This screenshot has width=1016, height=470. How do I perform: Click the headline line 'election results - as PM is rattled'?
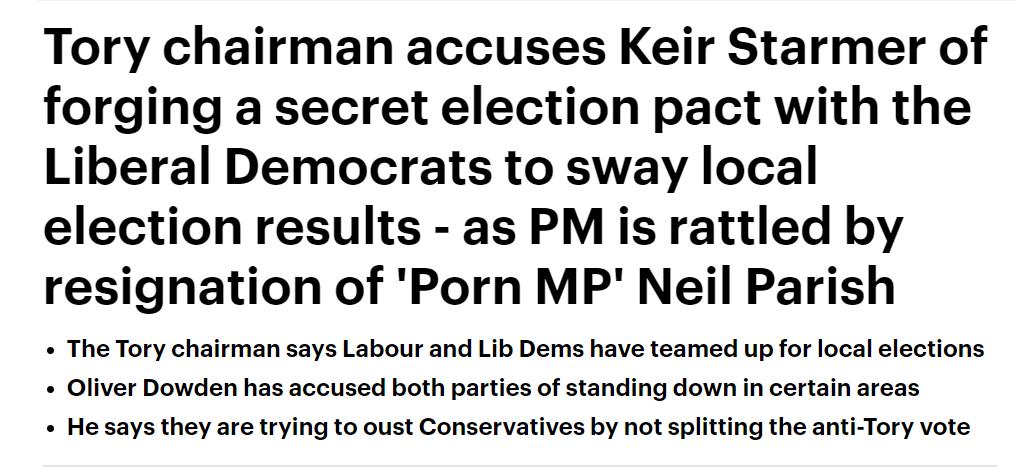click(472, 227)
